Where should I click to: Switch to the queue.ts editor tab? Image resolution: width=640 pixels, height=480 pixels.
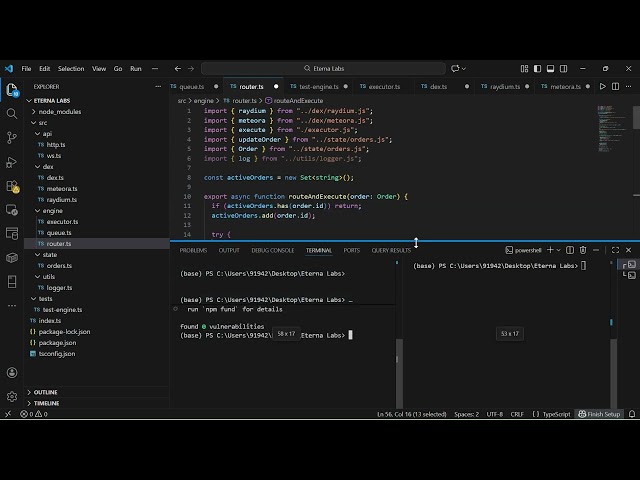coord(194,87)
